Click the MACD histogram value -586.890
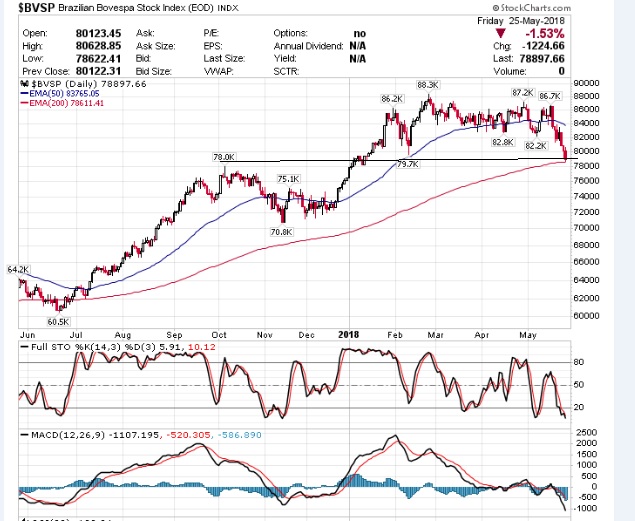 (x=239, y=435)
